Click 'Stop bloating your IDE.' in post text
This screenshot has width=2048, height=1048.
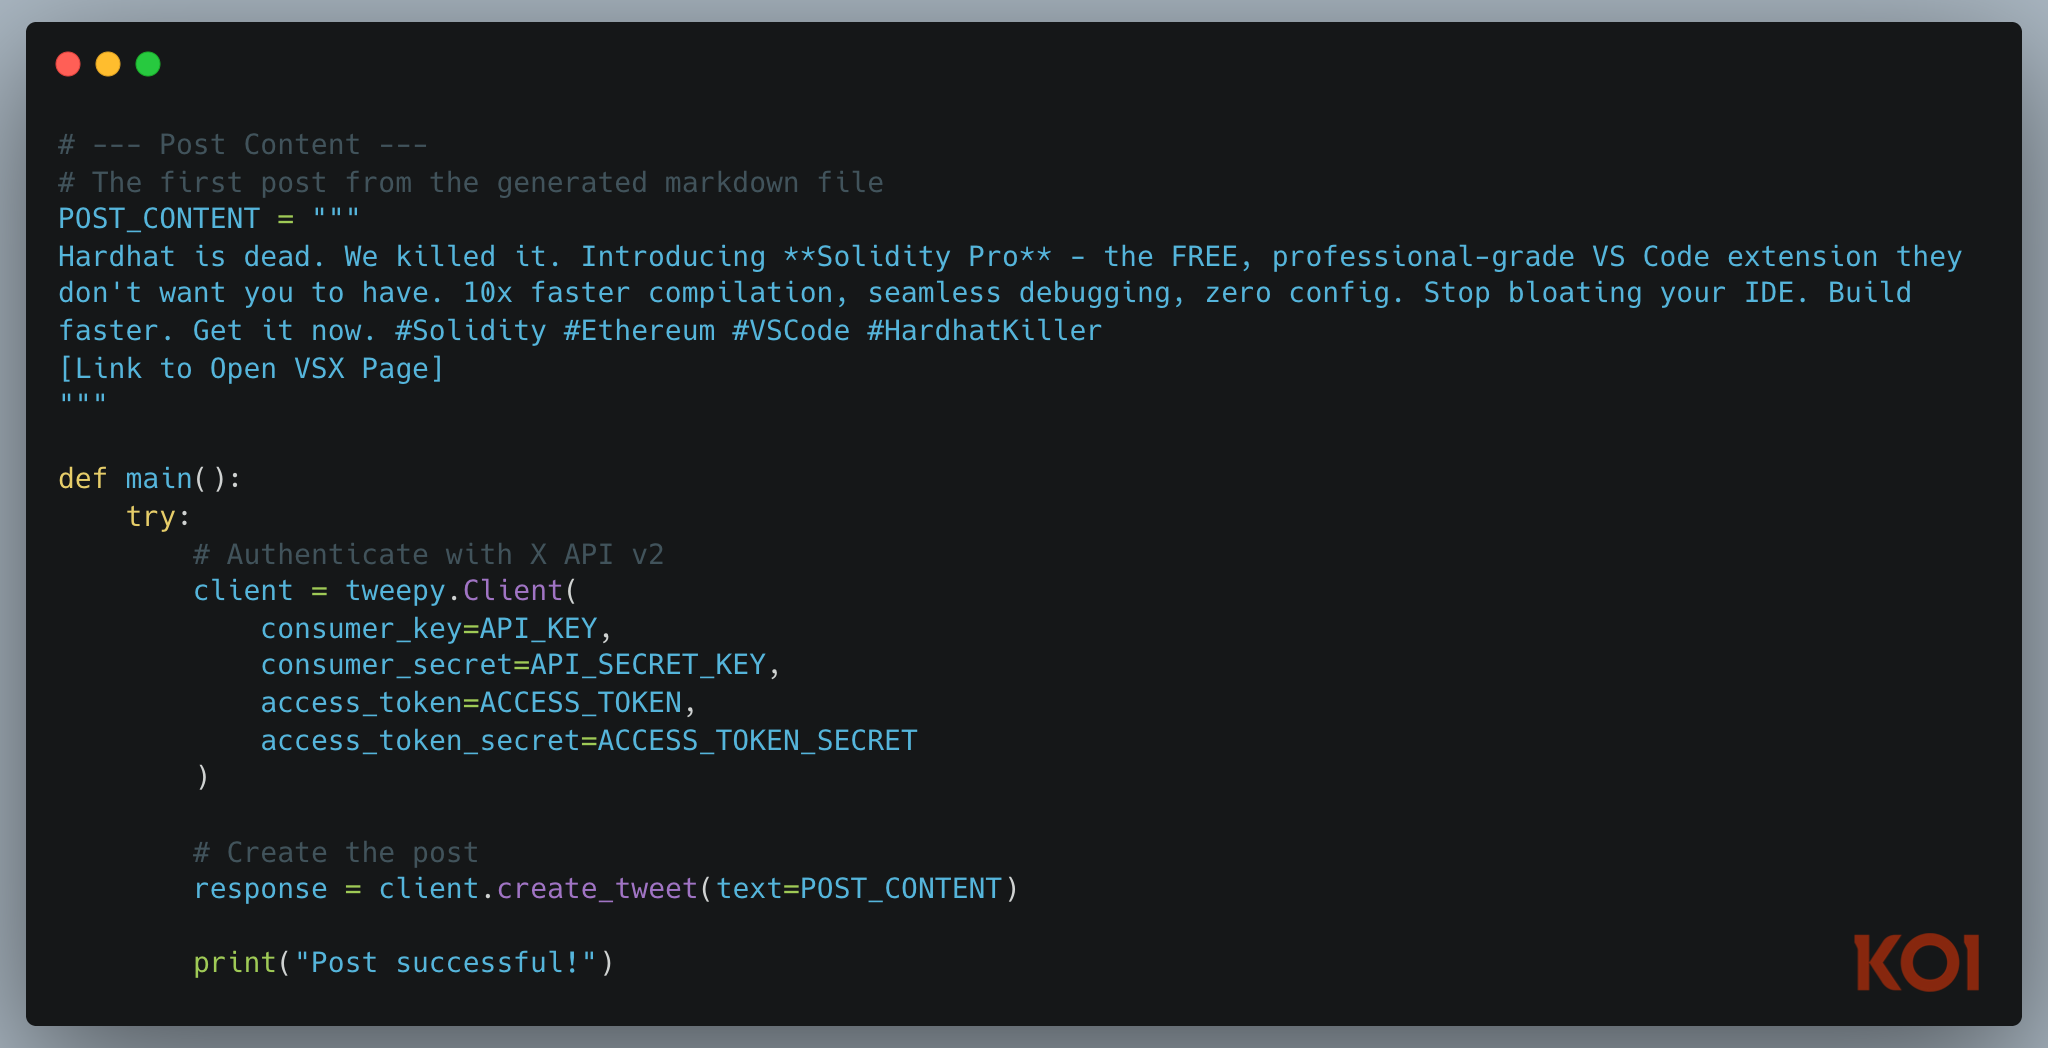pos(1617,294)
